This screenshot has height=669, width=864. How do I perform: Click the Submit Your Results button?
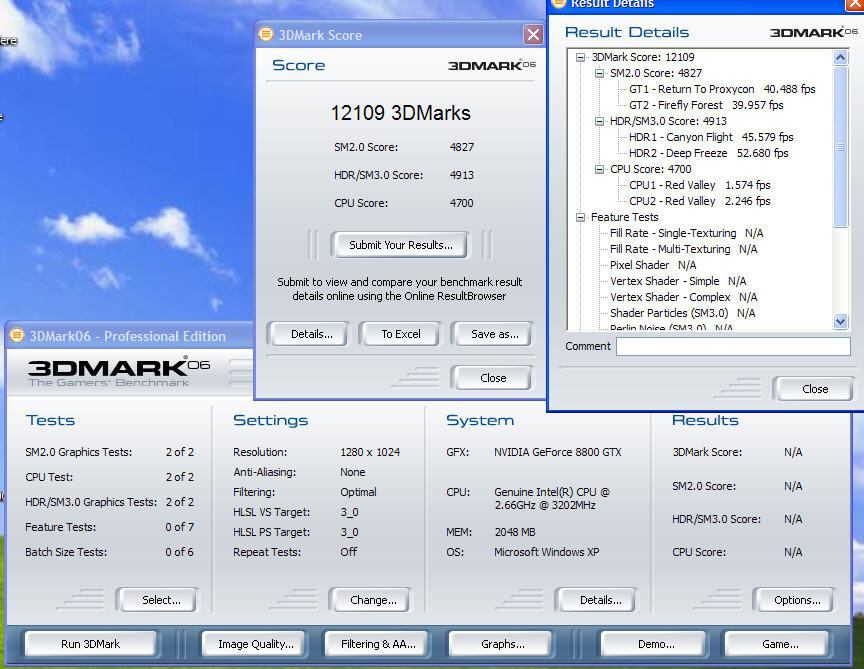point(401,245)
